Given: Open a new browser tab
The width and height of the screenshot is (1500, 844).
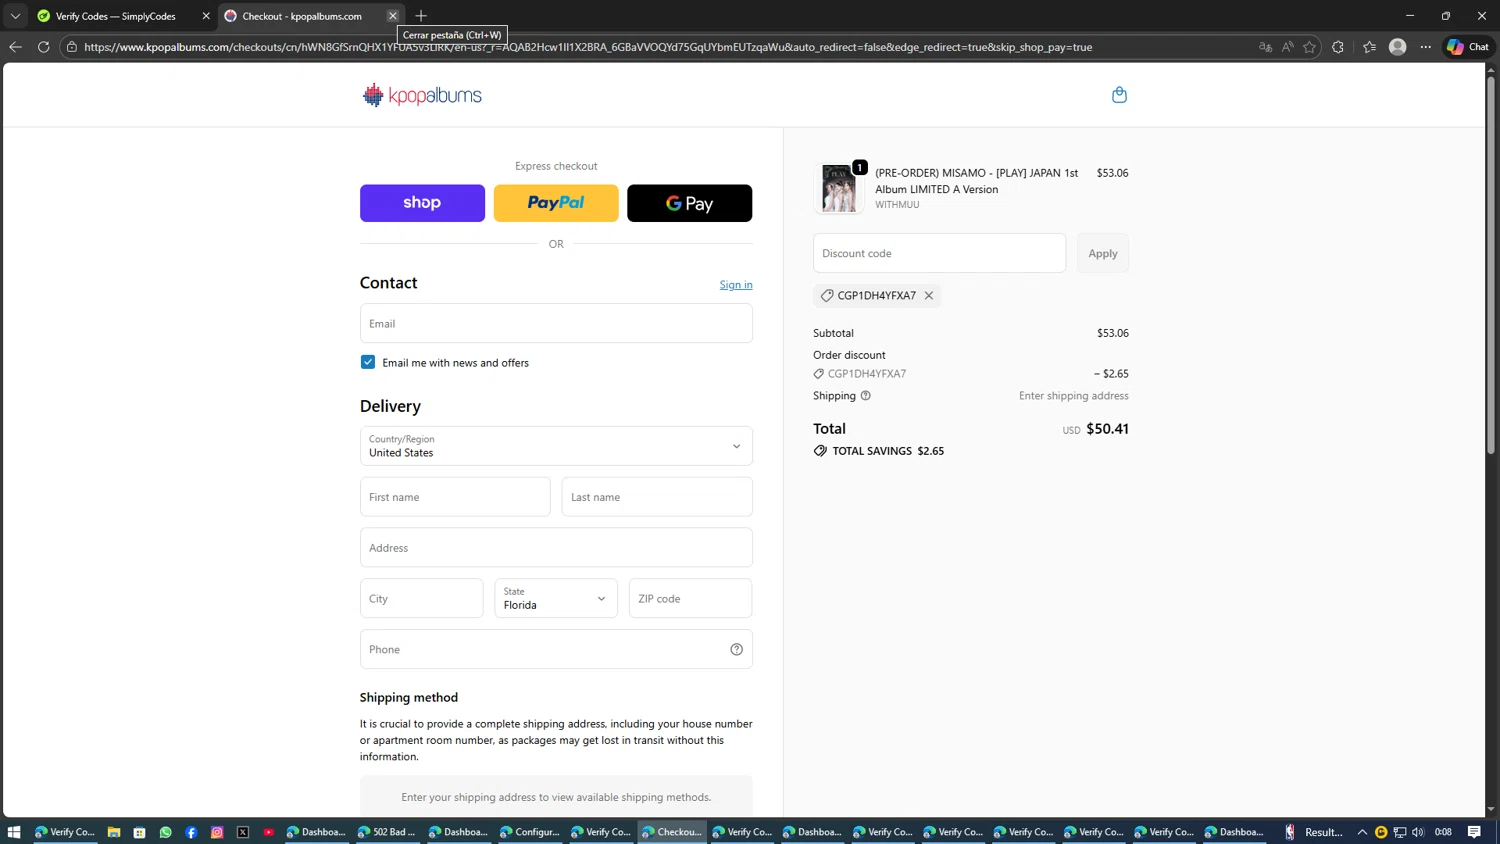Looking at the screenshot, I should pyautogui.click(x=421, y=16).
